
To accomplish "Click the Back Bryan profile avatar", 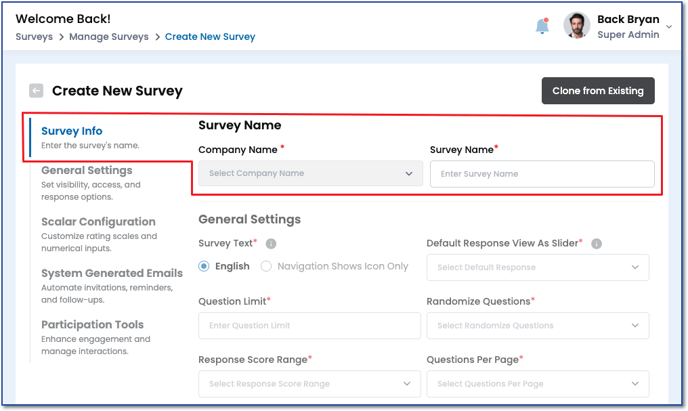I will pos(576,27).
